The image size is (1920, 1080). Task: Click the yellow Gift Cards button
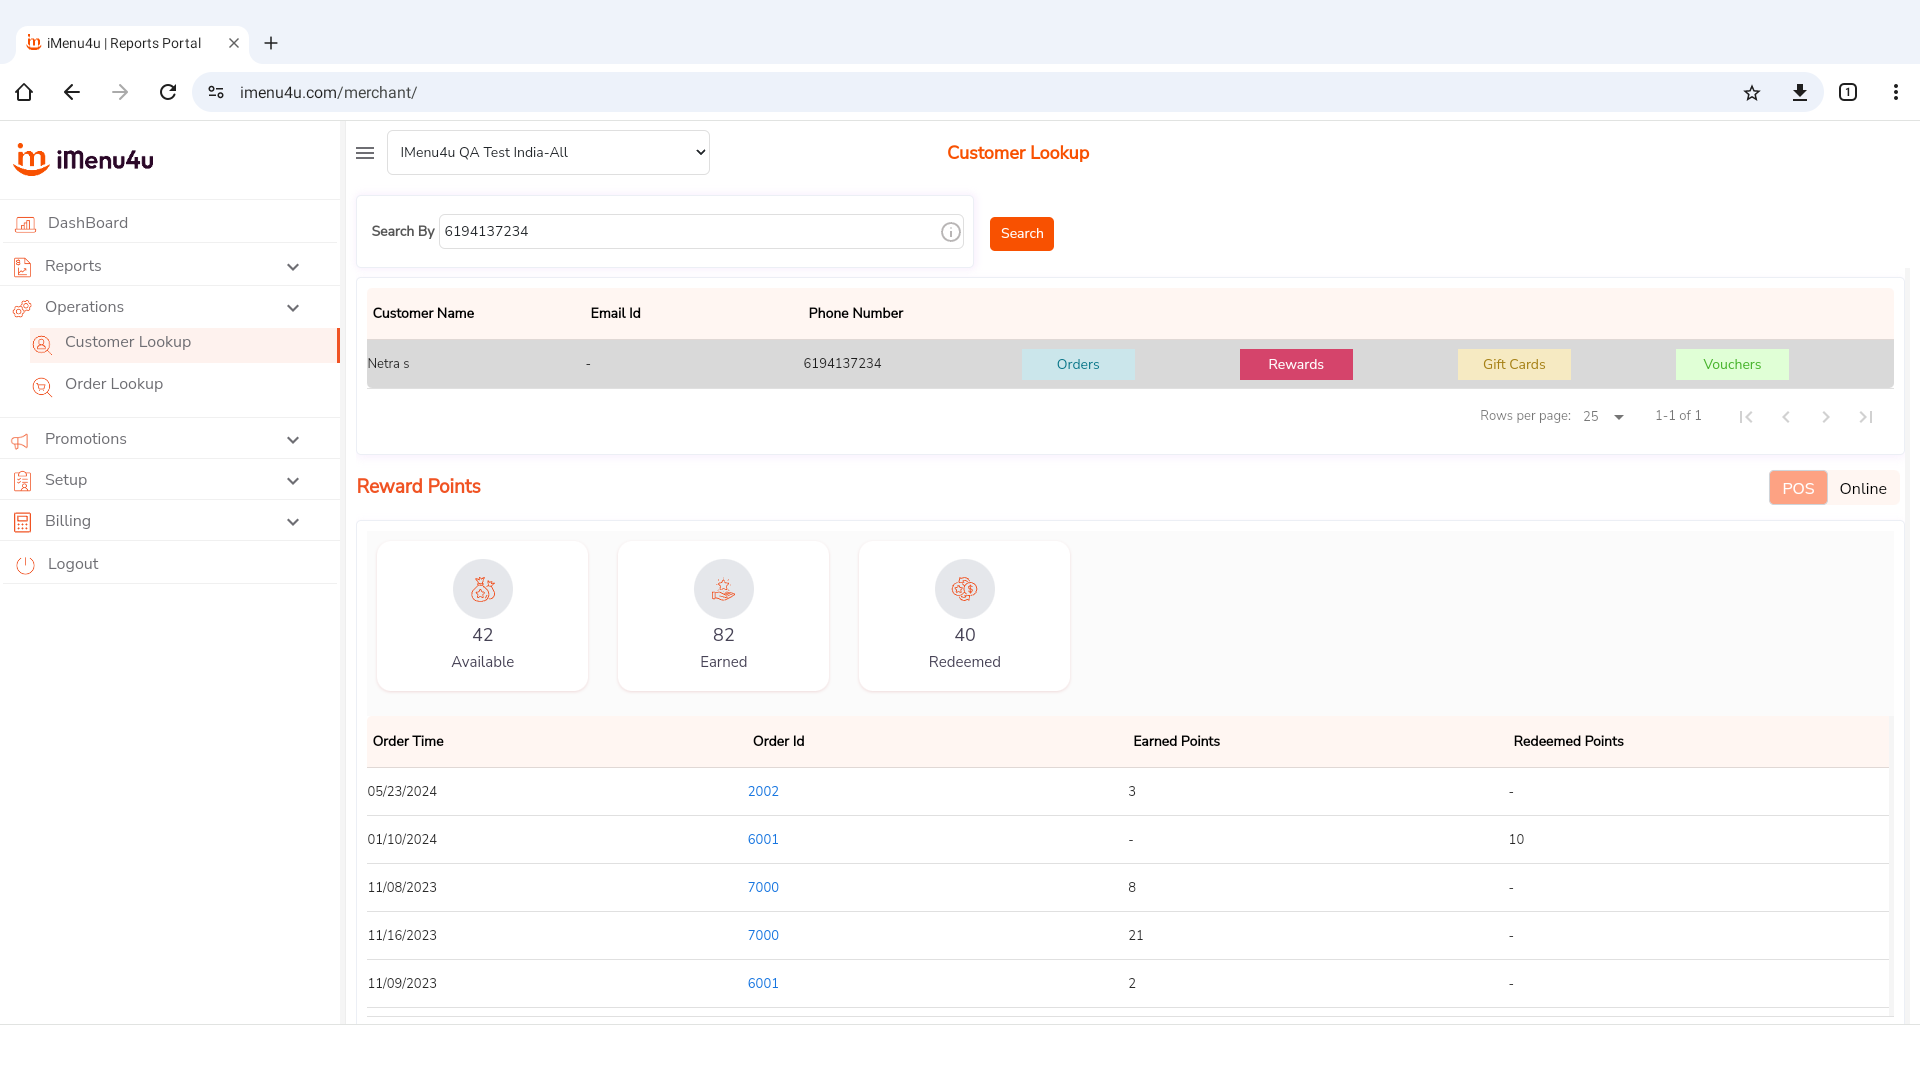coord(1513,365)
